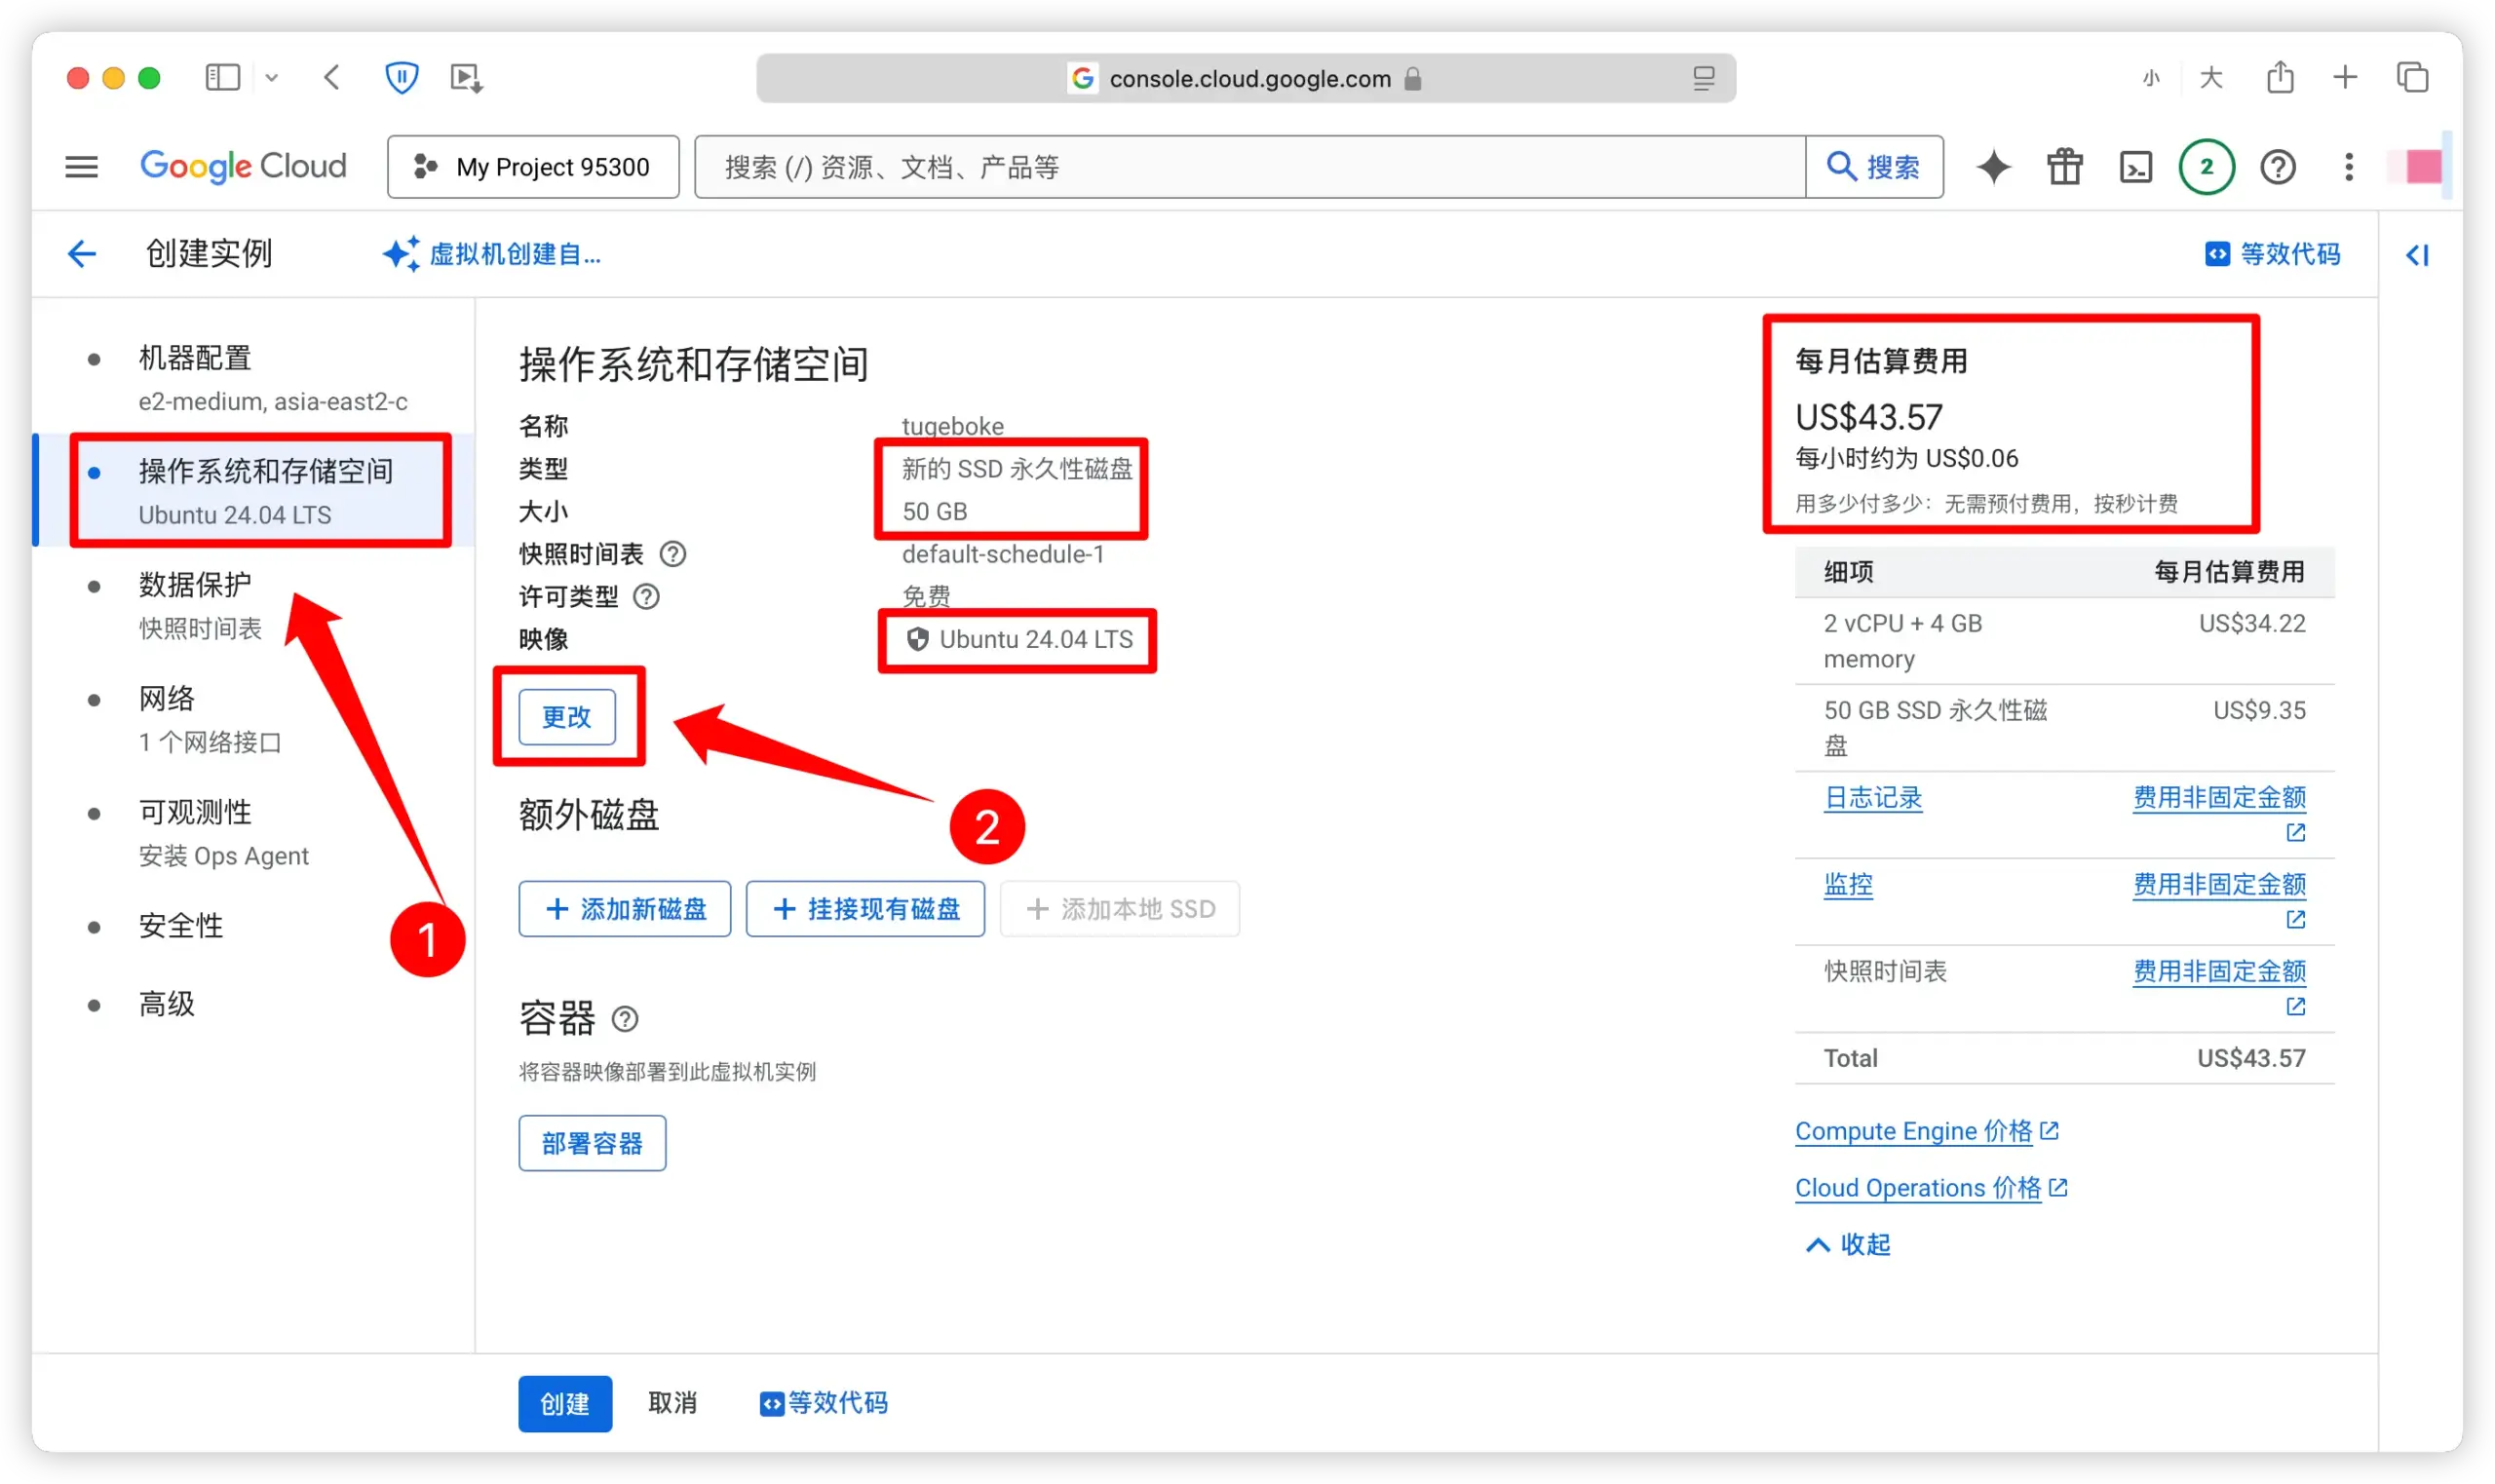Click 添加新磁盘 button
The width and height of the screenshot is (2495, 1484).
[625, 908]
